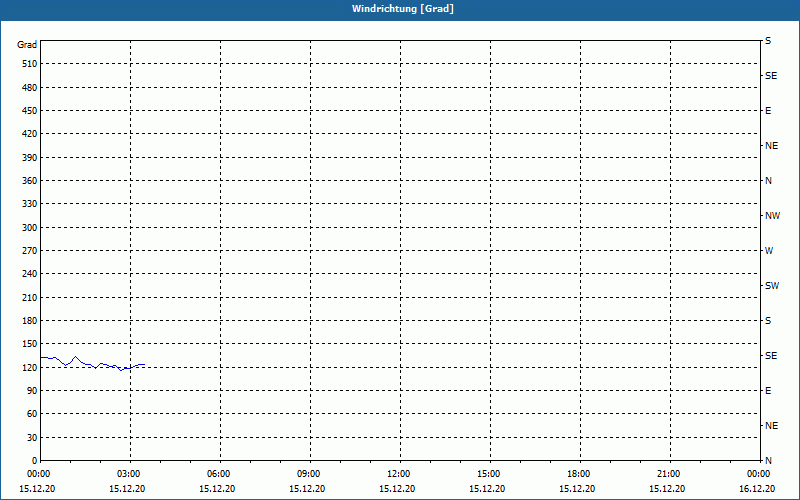Viewport: 800px width, 500px height.
Task: Click the NW compass label on the right axis
Action: pos(772,216)
